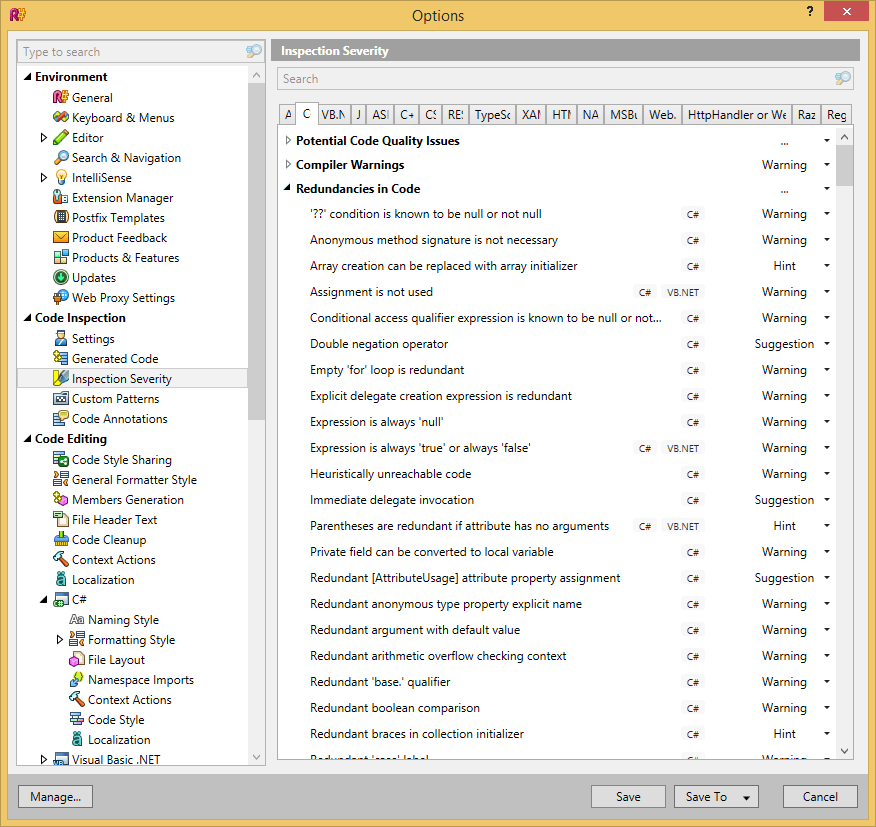Click the Postfix Templates icon

tap(60, 218)
